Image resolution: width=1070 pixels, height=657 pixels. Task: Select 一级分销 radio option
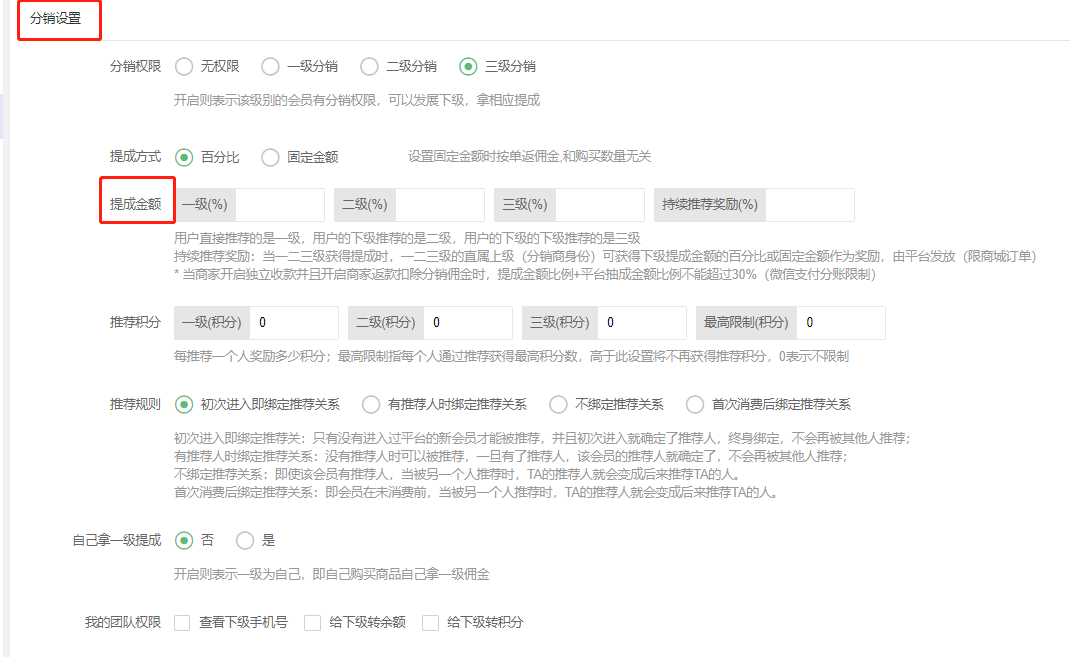point(270,67)
